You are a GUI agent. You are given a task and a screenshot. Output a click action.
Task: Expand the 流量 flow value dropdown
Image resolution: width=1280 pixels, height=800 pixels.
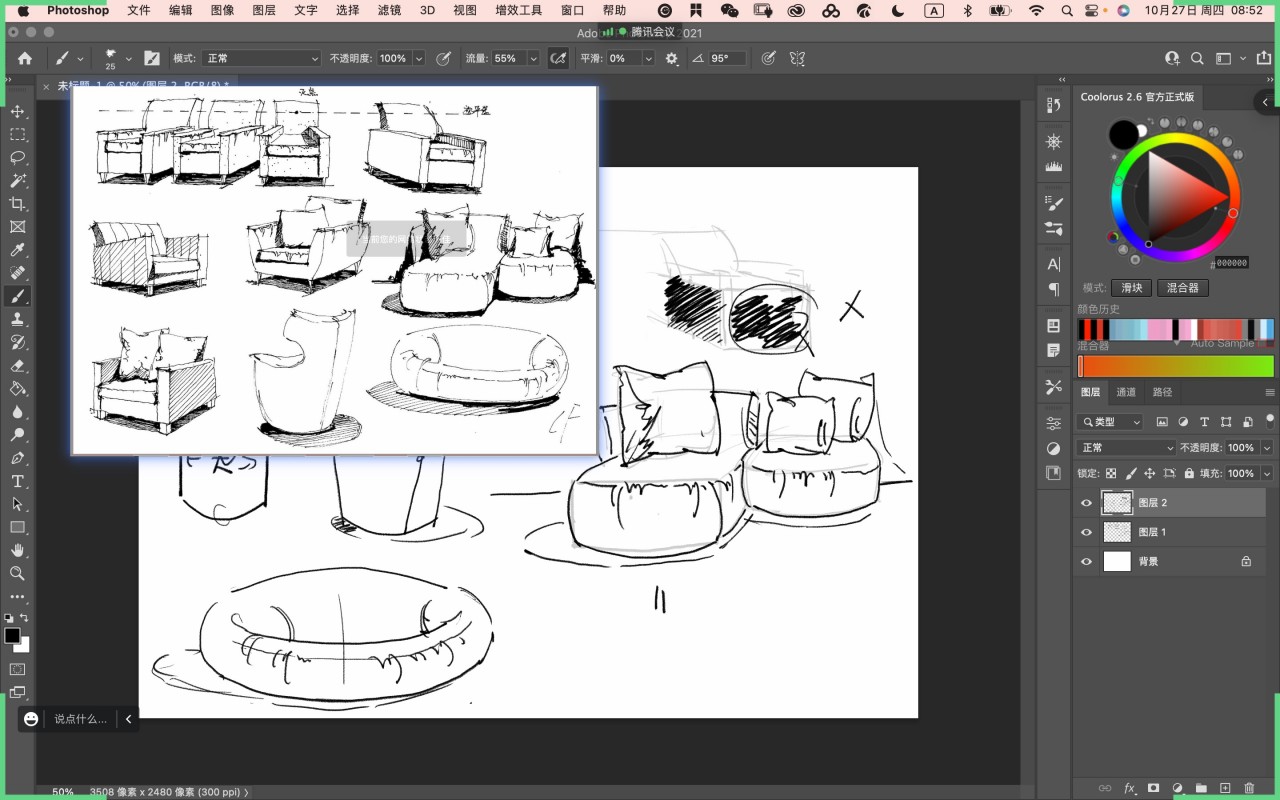tap(533, 59)
